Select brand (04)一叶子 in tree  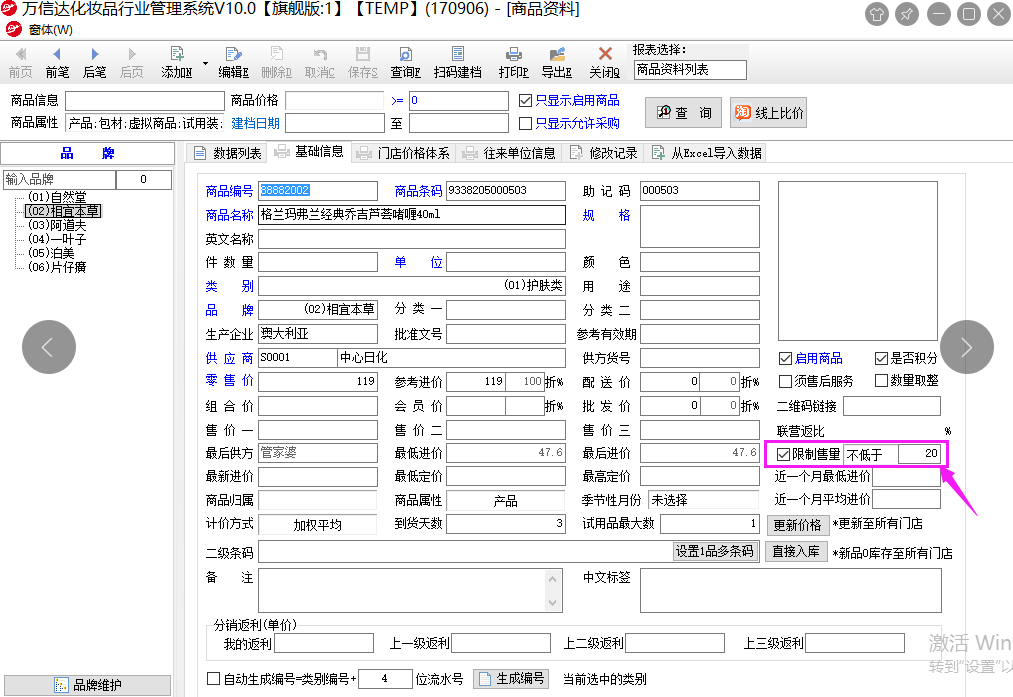(57, 239)
